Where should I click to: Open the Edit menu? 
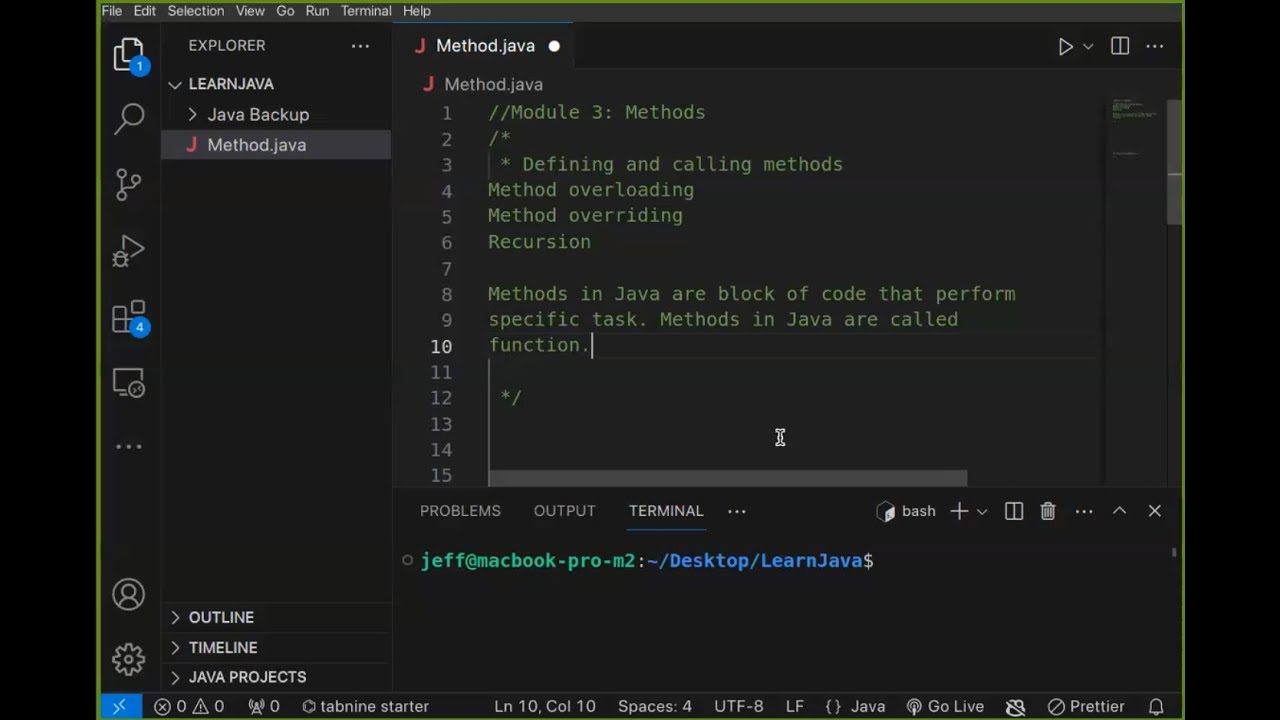coord(145,11)
